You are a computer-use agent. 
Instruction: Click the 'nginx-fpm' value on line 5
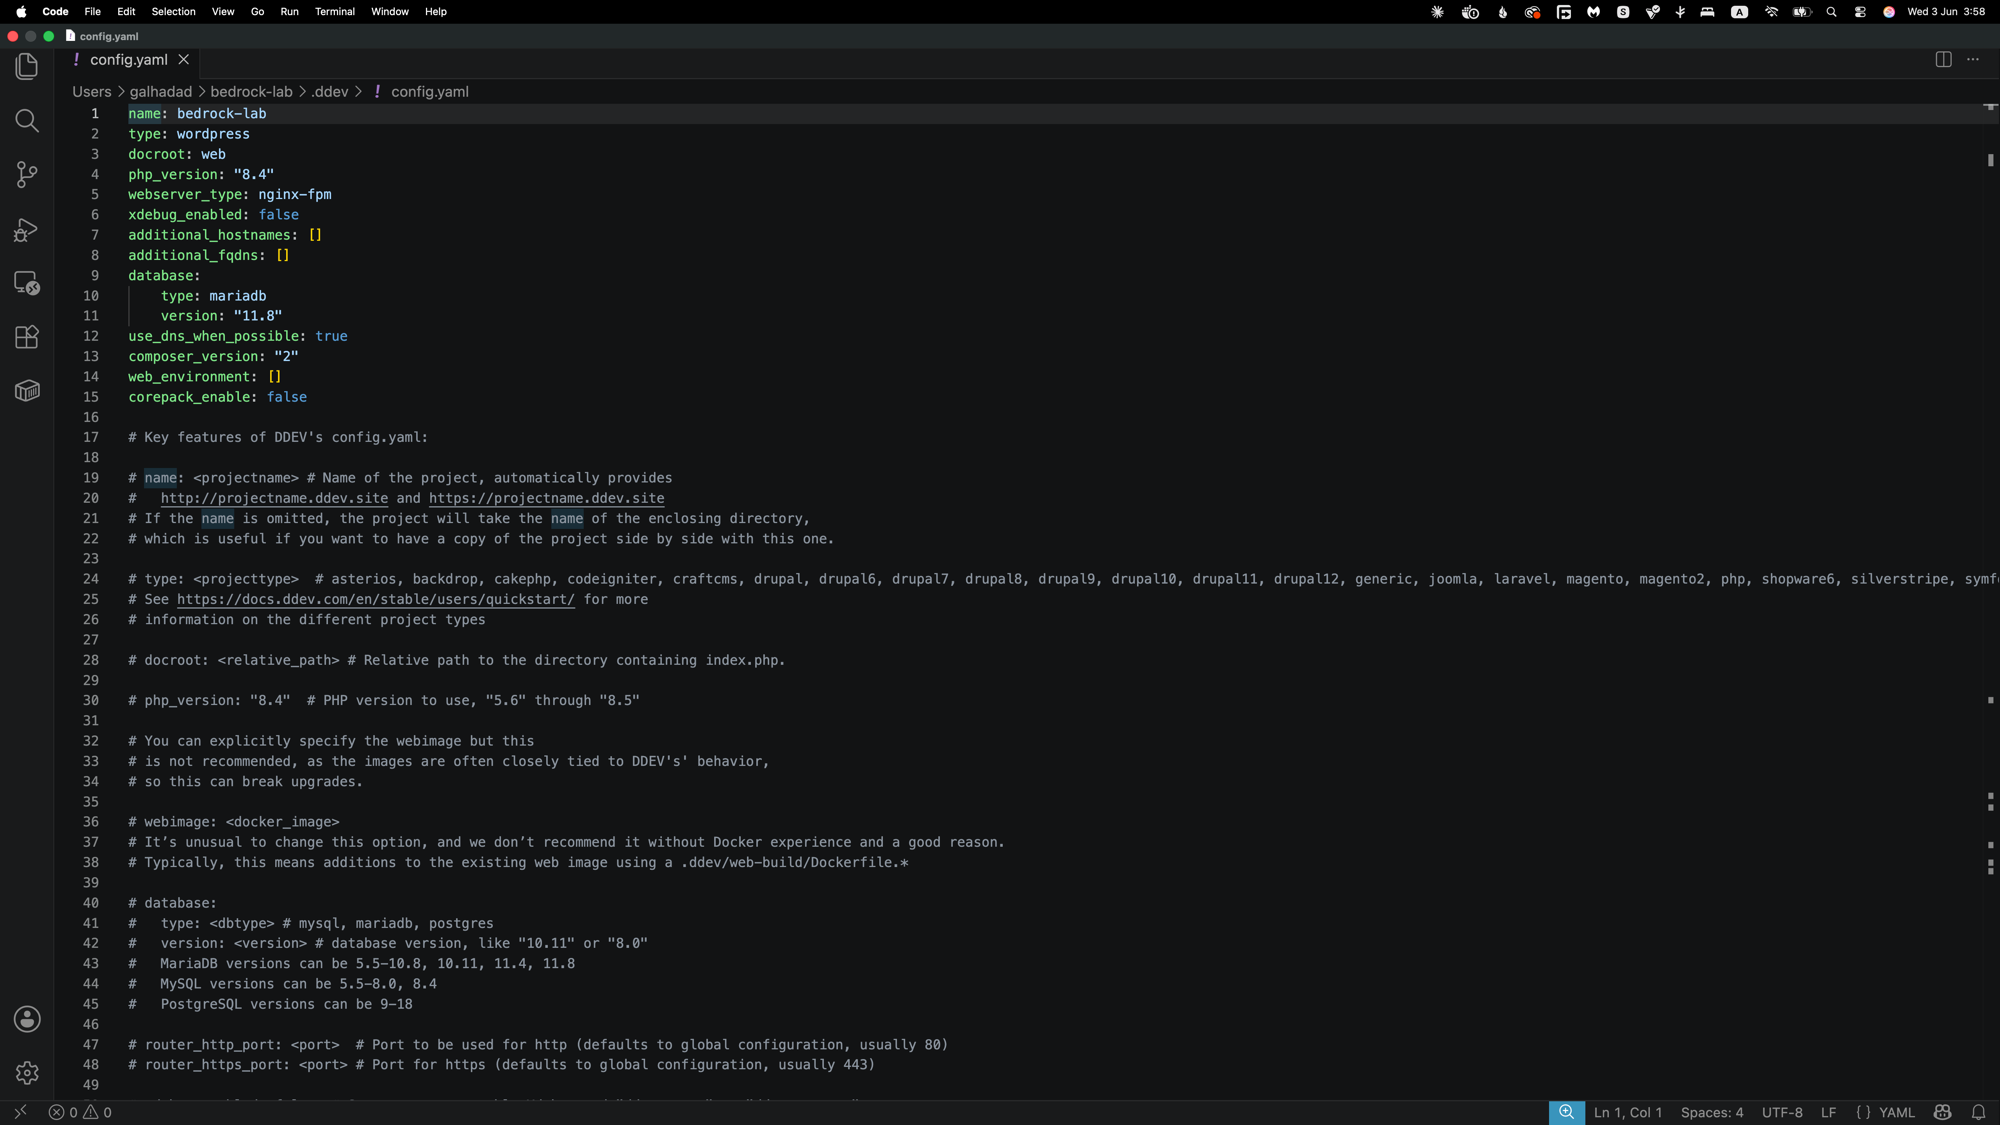(294, 194)
